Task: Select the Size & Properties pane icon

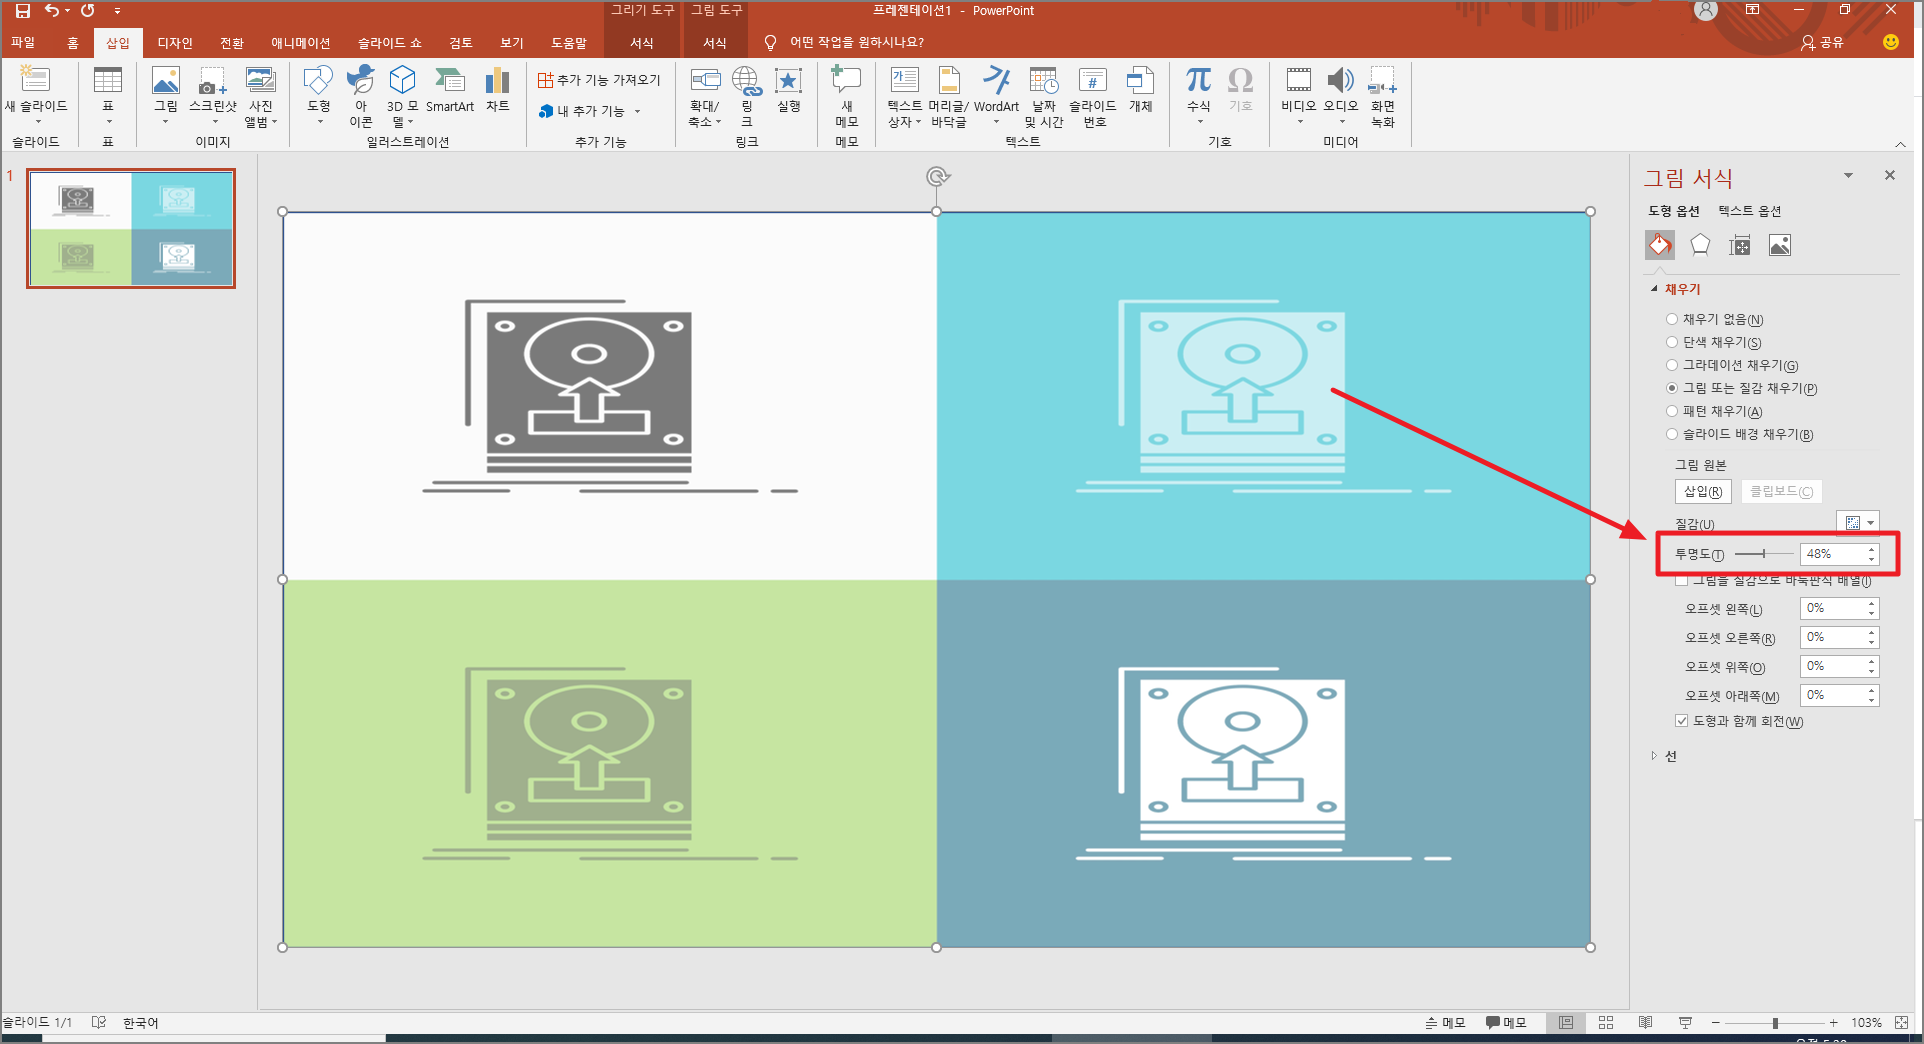Action: coord(1740,245)
